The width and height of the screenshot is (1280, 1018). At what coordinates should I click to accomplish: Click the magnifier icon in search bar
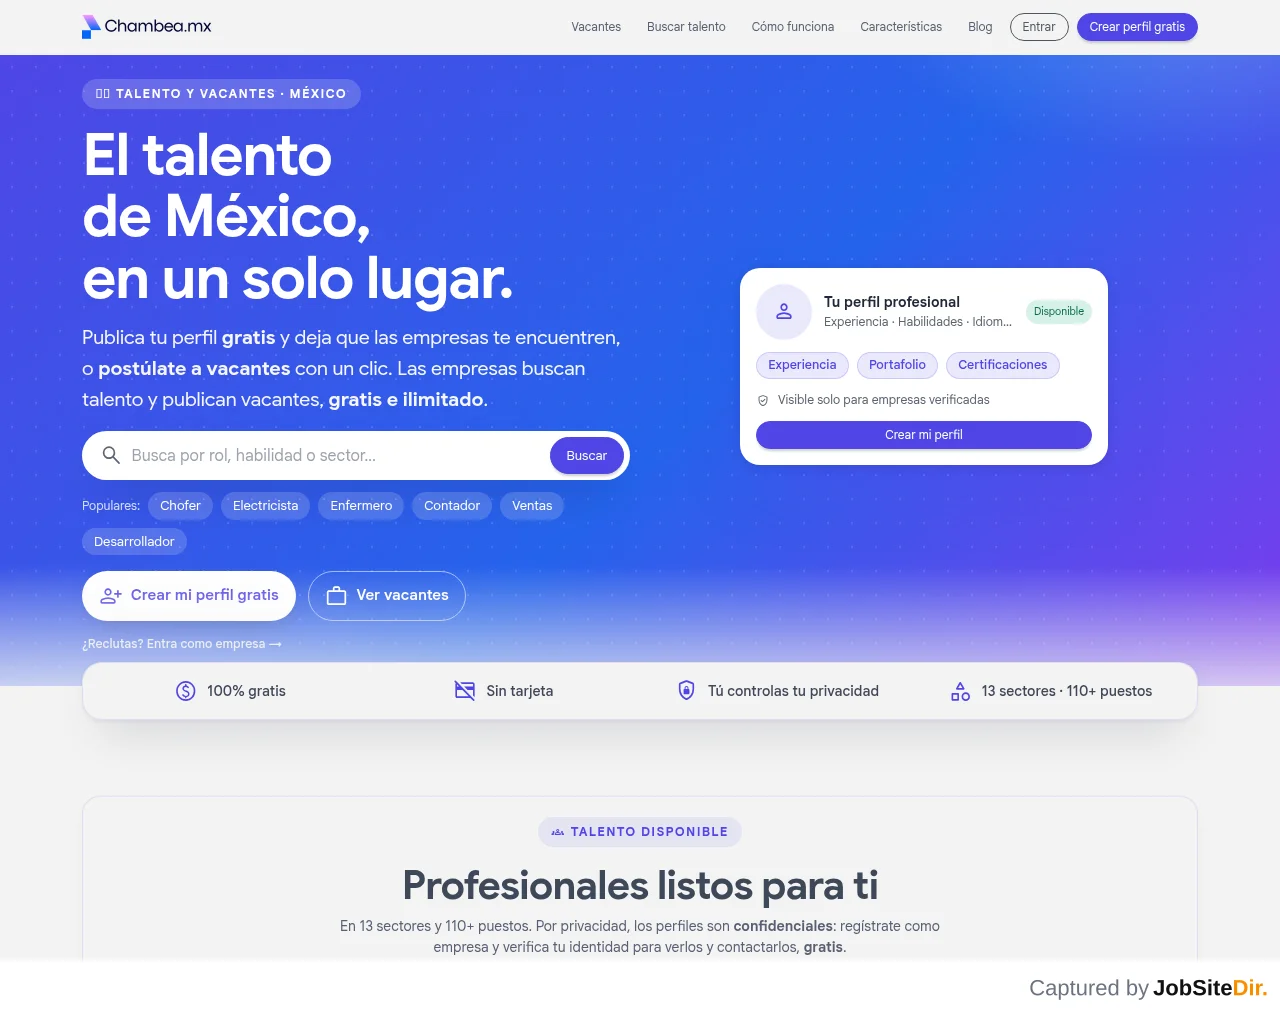111,455
